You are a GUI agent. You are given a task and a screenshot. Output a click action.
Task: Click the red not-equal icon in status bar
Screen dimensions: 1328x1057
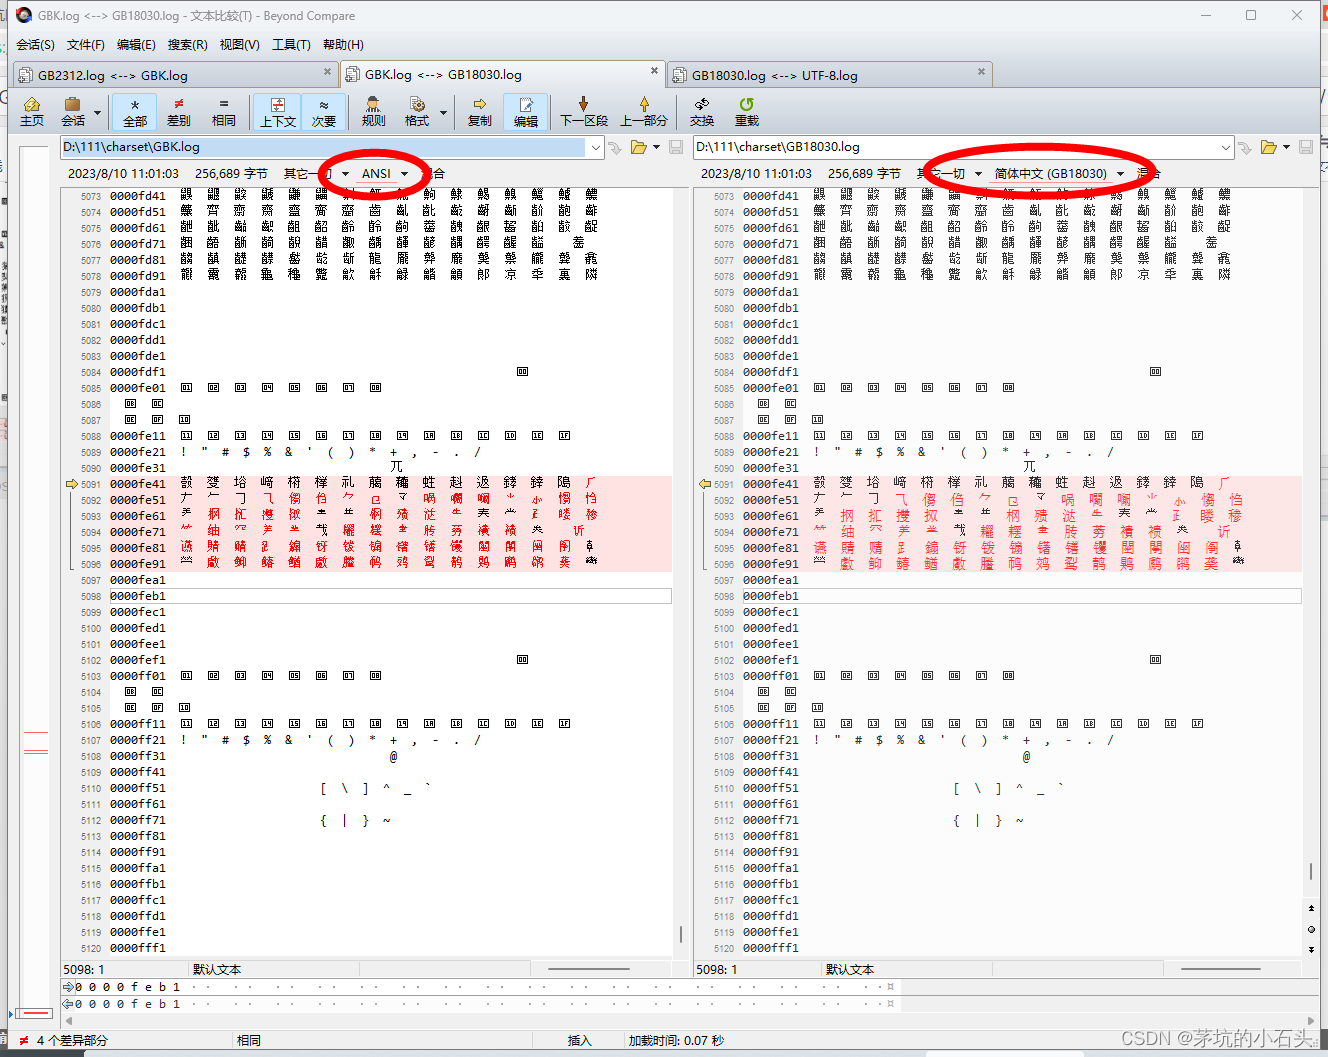24,1040
